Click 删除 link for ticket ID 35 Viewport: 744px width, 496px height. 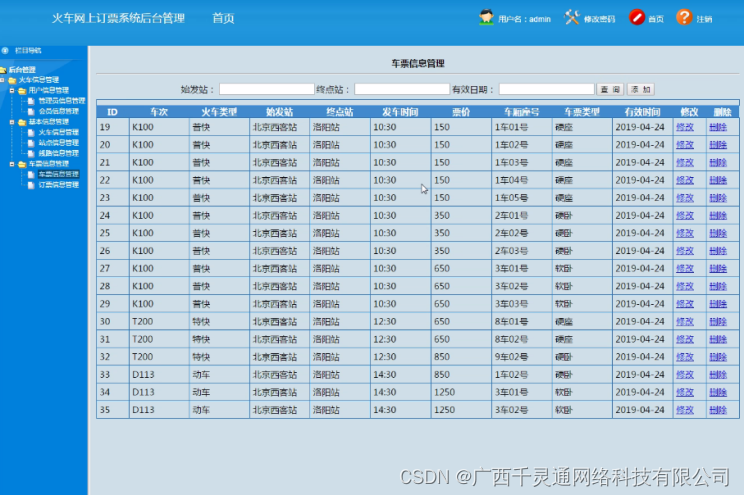point(718,410)
